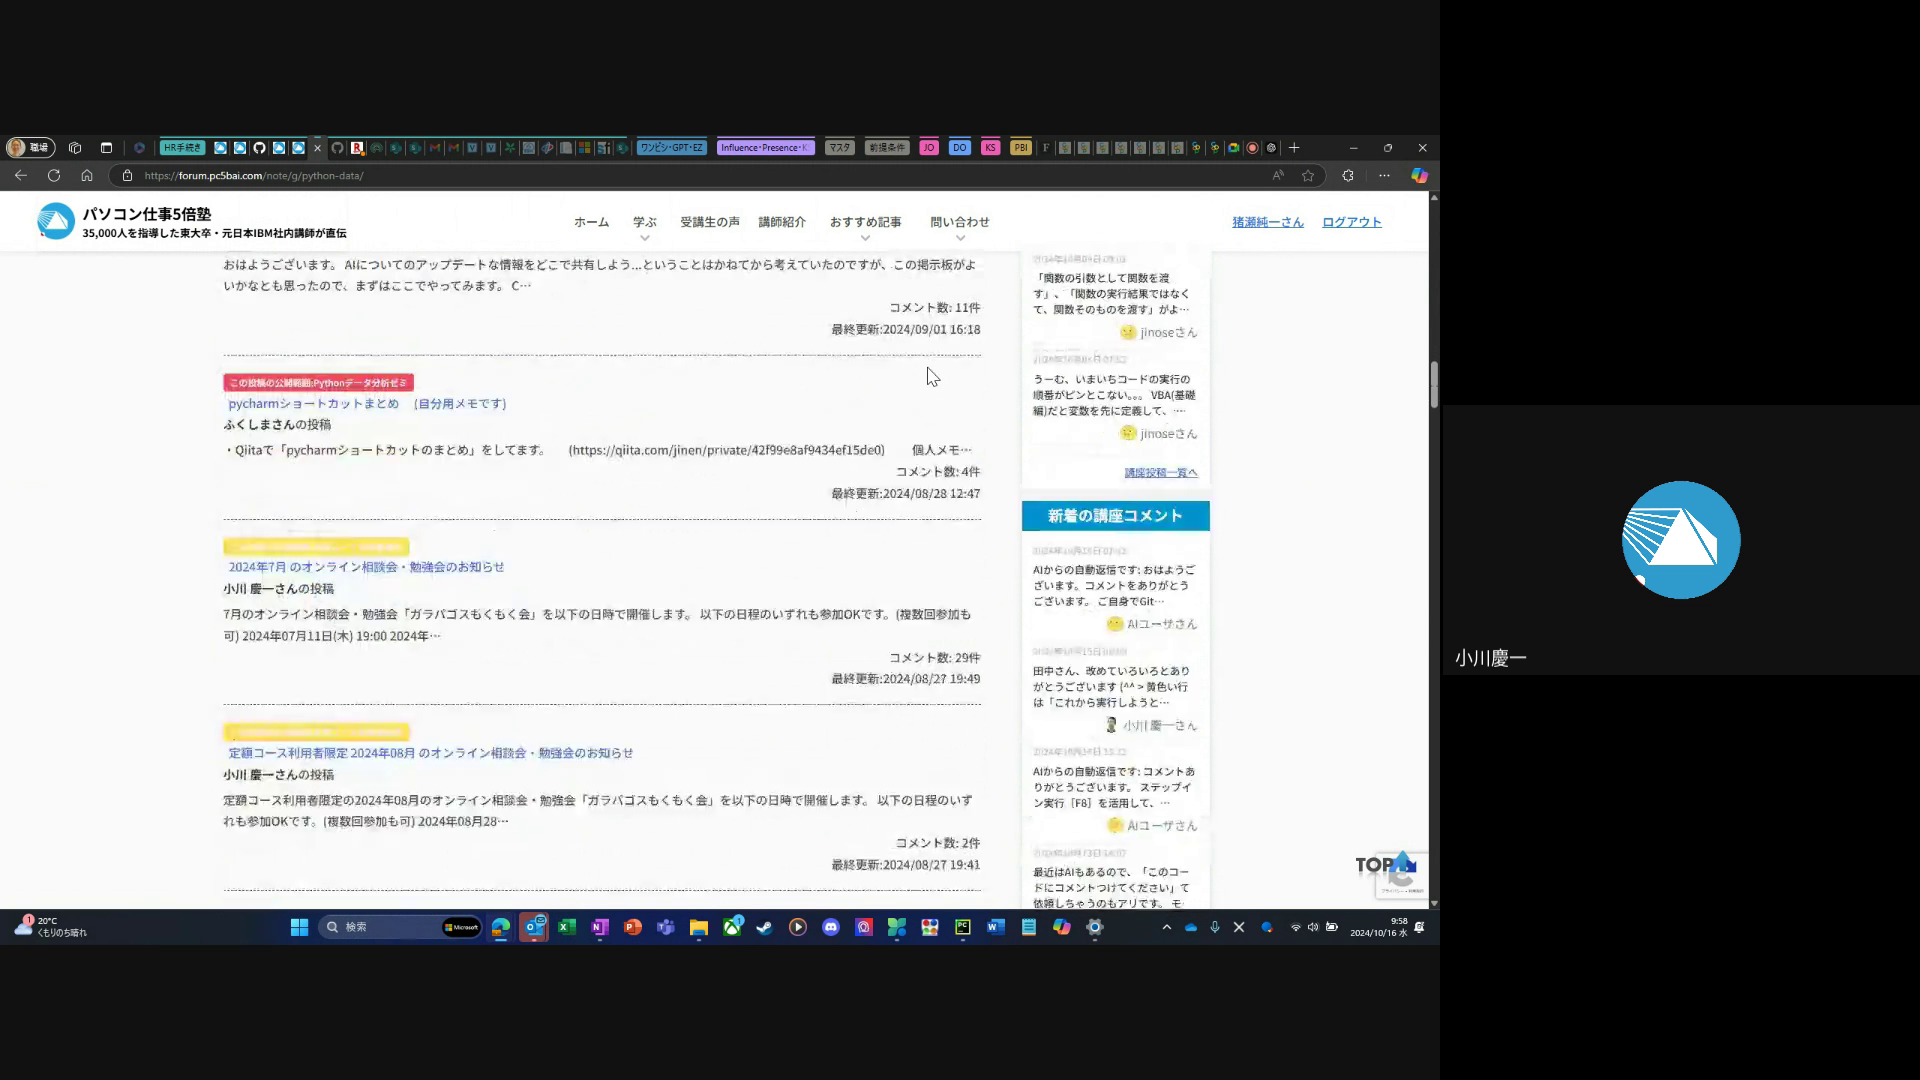Click the ログアウト link
Viewport: 1920px width, 1080px height.
[1351, 222]
